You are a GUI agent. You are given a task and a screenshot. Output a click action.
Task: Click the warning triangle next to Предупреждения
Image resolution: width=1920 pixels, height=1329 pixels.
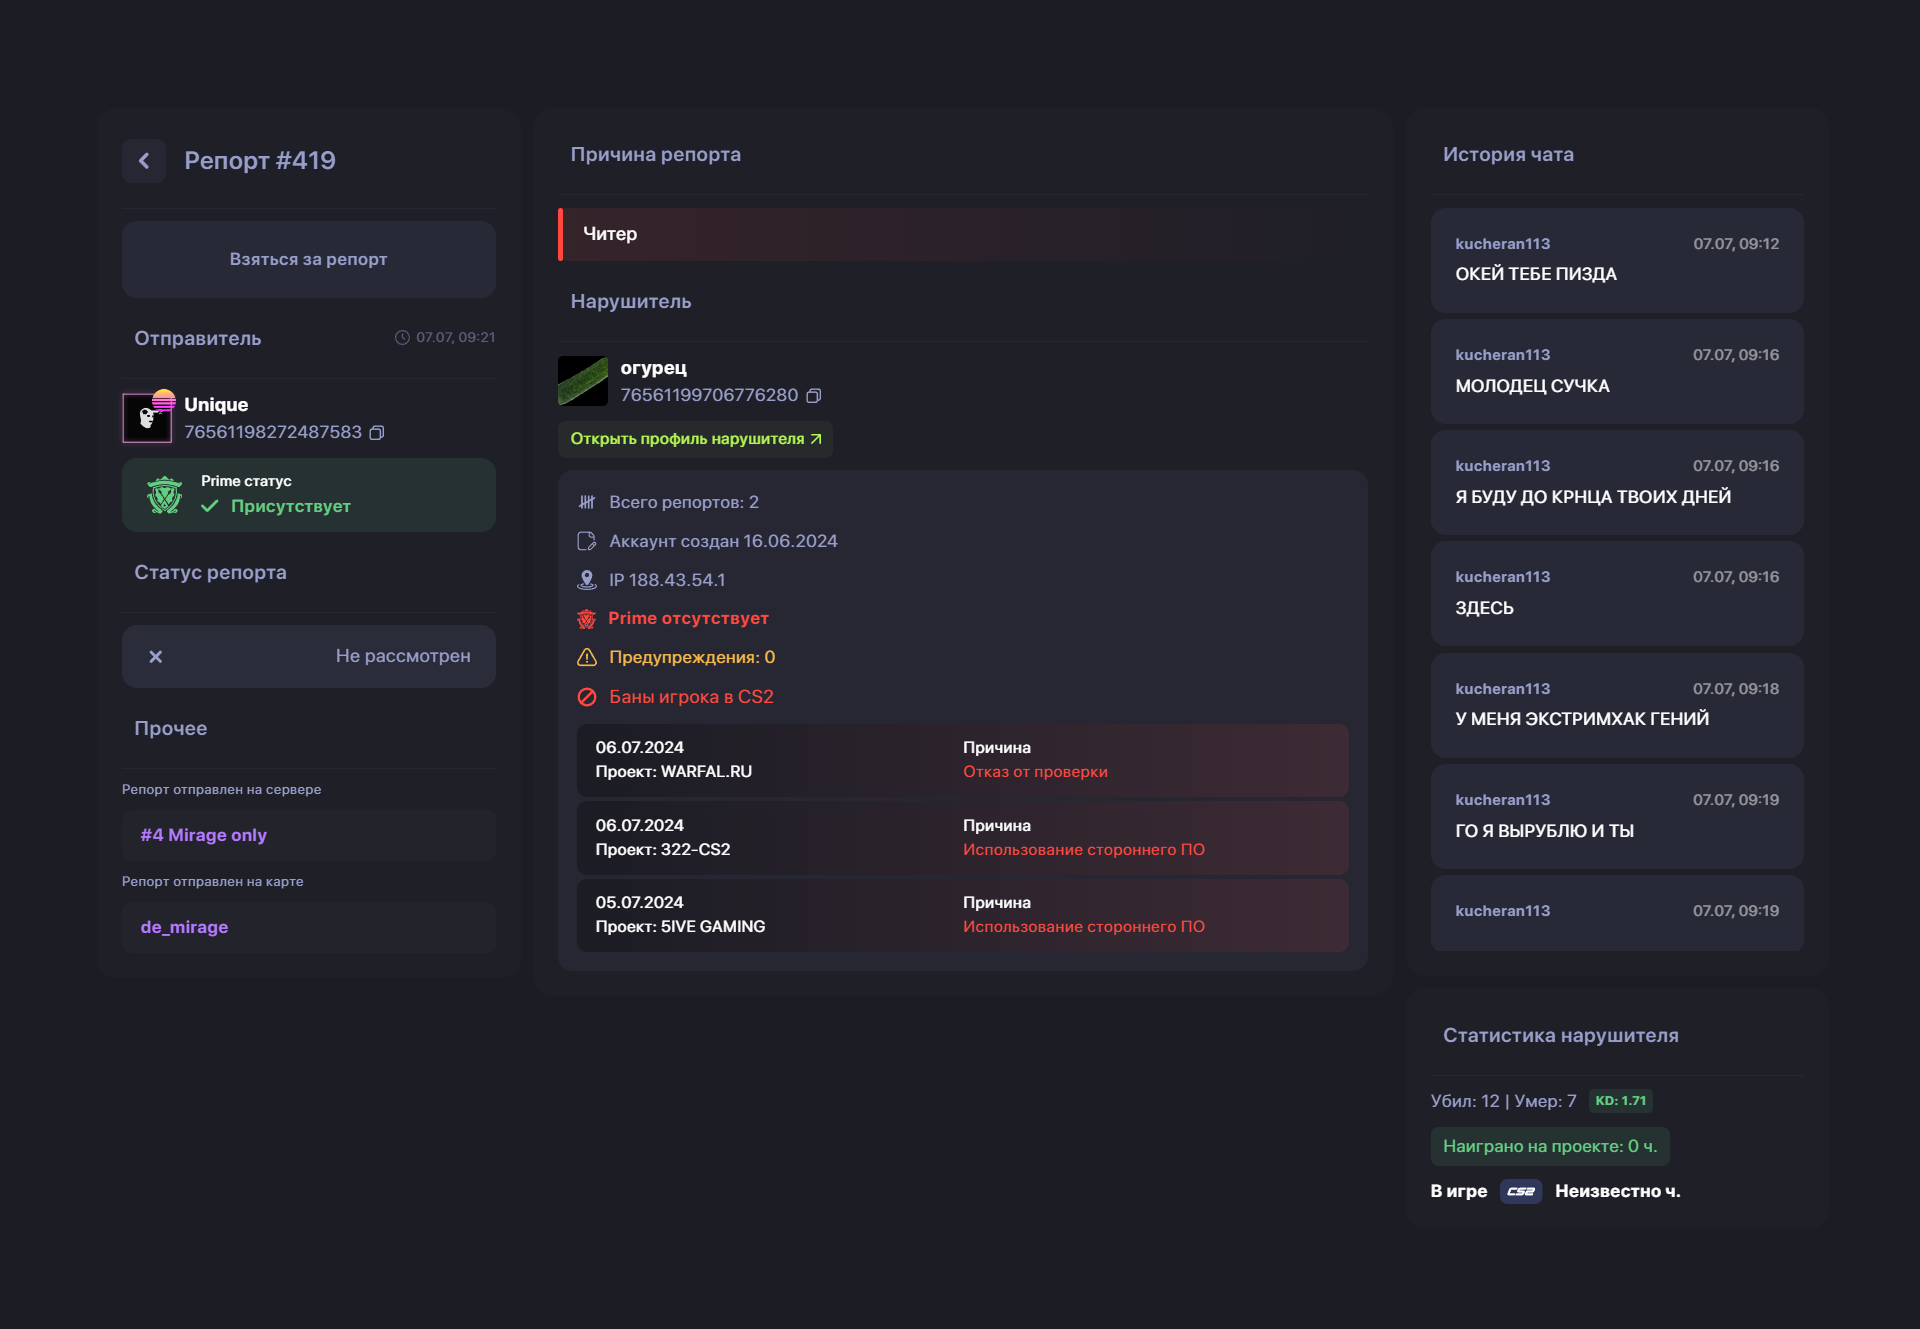[588, 657]
